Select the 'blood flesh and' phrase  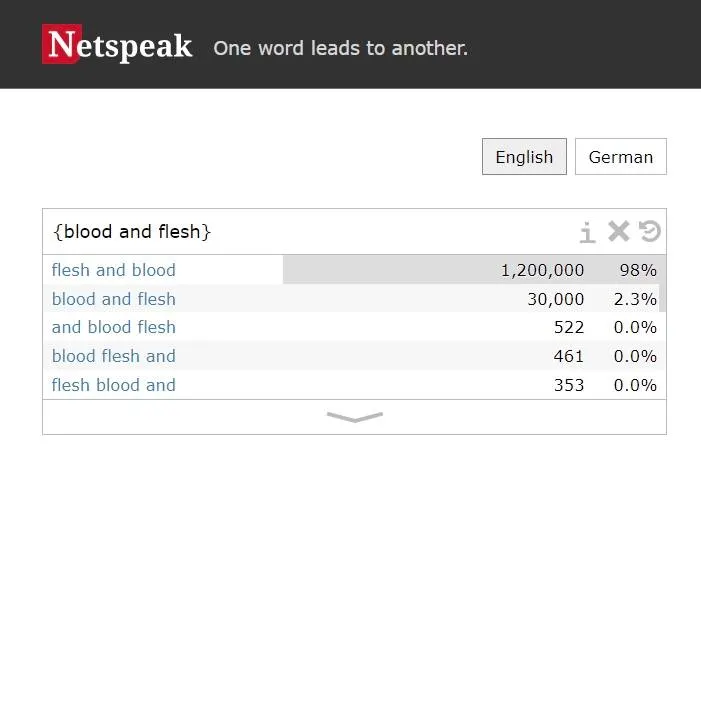point(114,356)
